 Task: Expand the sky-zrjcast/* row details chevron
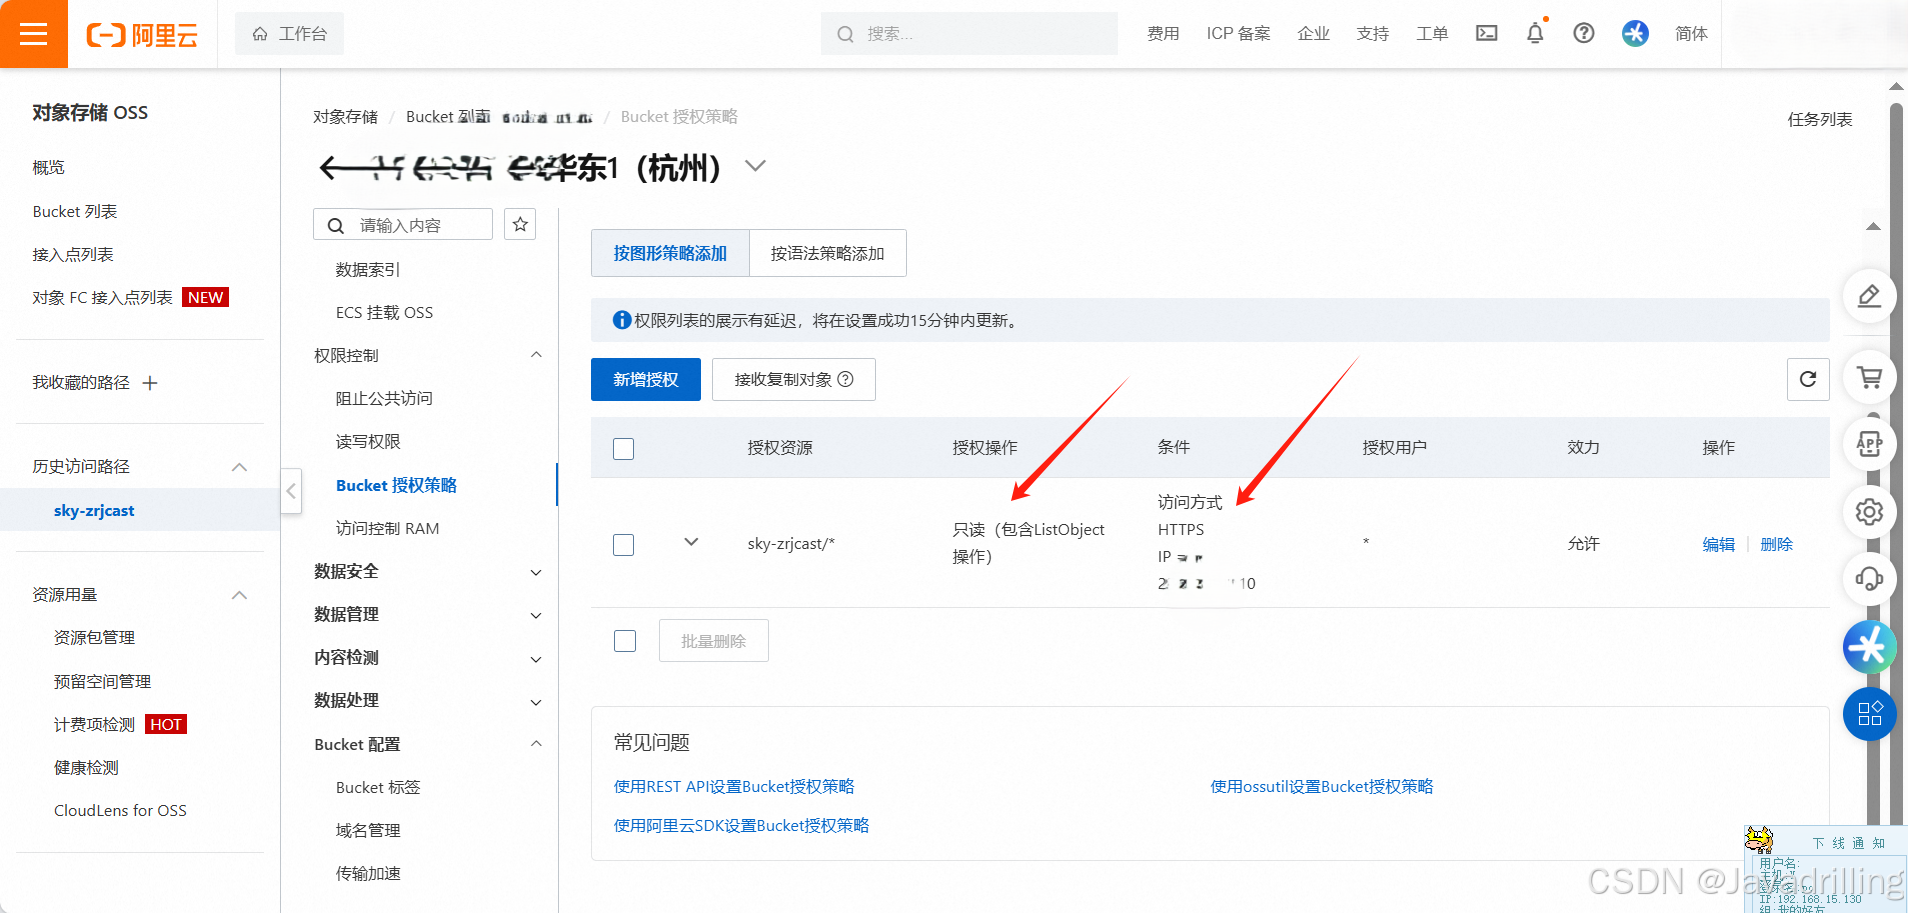click(691, 542)
